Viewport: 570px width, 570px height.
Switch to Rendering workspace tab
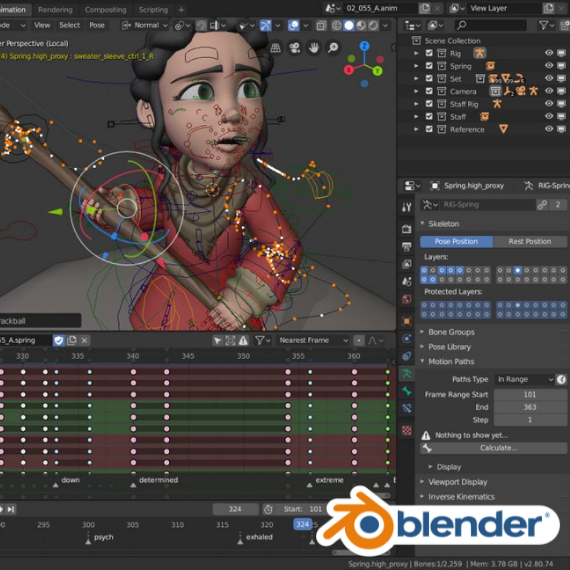tap(55, 10)
